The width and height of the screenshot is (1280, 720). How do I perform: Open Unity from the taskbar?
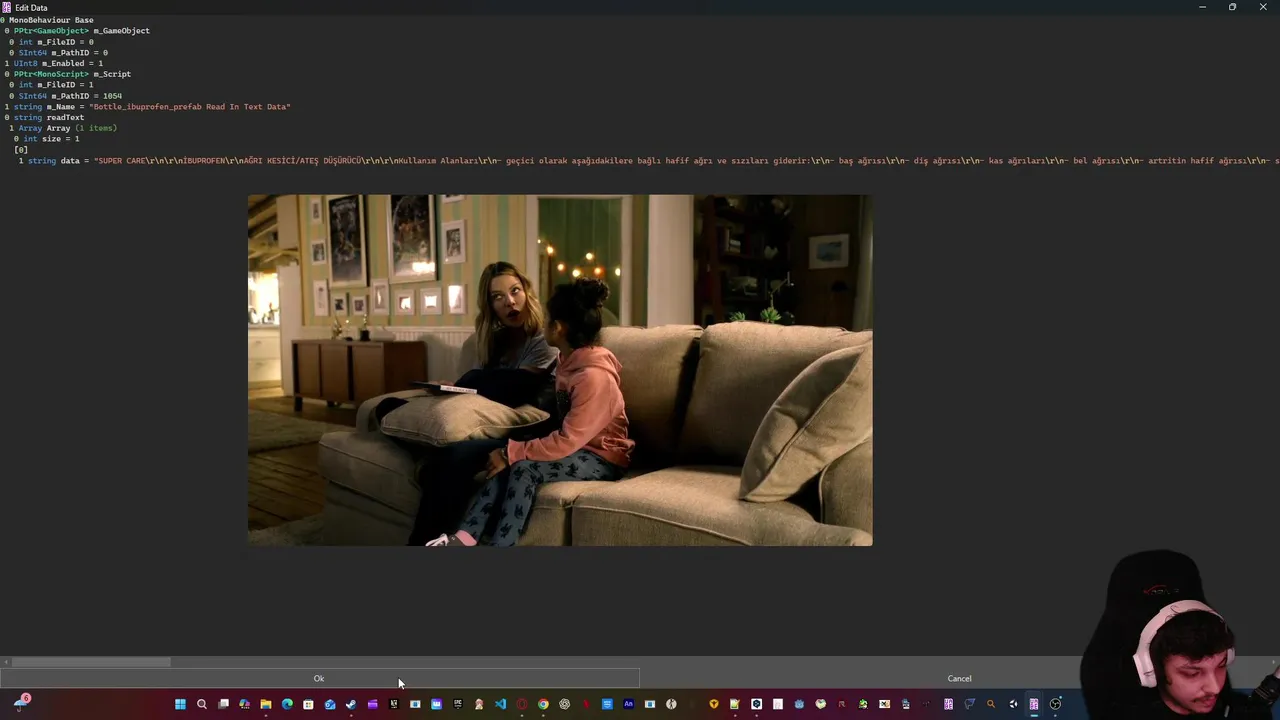click(x=1013, y=704)
